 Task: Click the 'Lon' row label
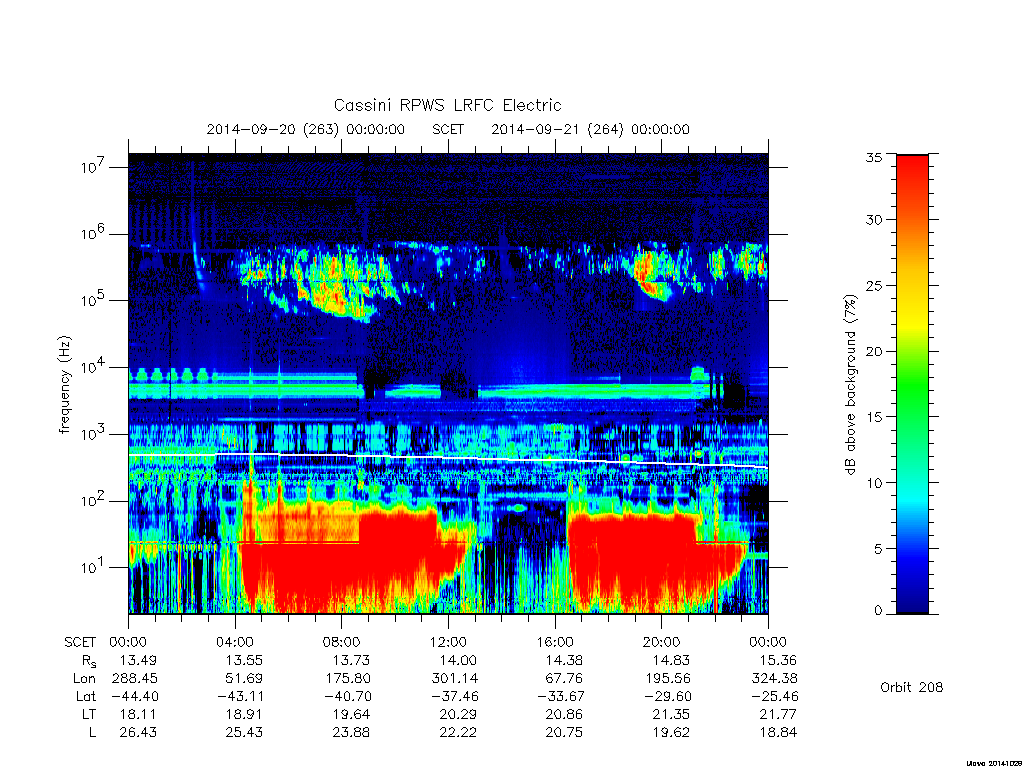click(x=84, y=678)
